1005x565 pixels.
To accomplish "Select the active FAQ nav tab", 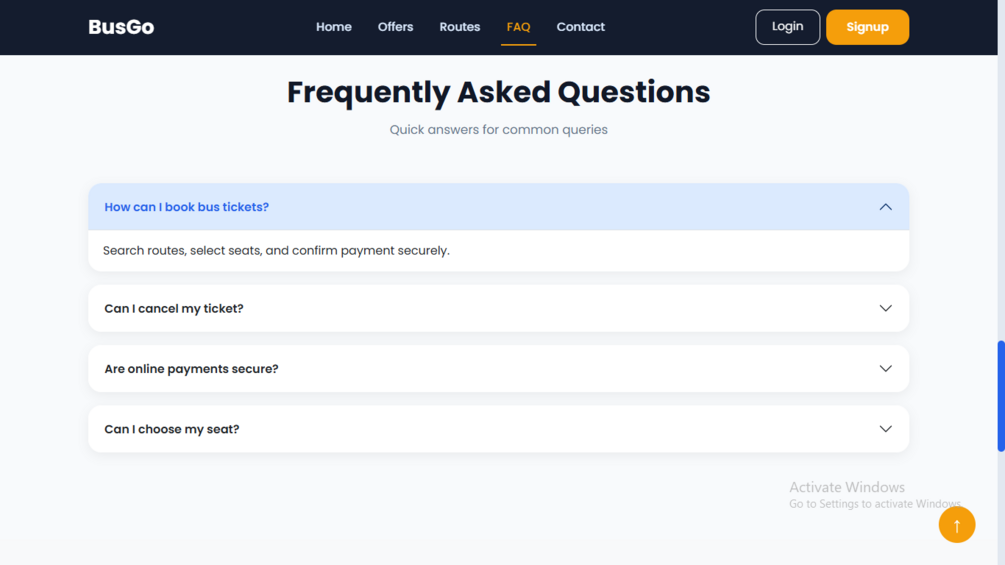I will (518, 27).
